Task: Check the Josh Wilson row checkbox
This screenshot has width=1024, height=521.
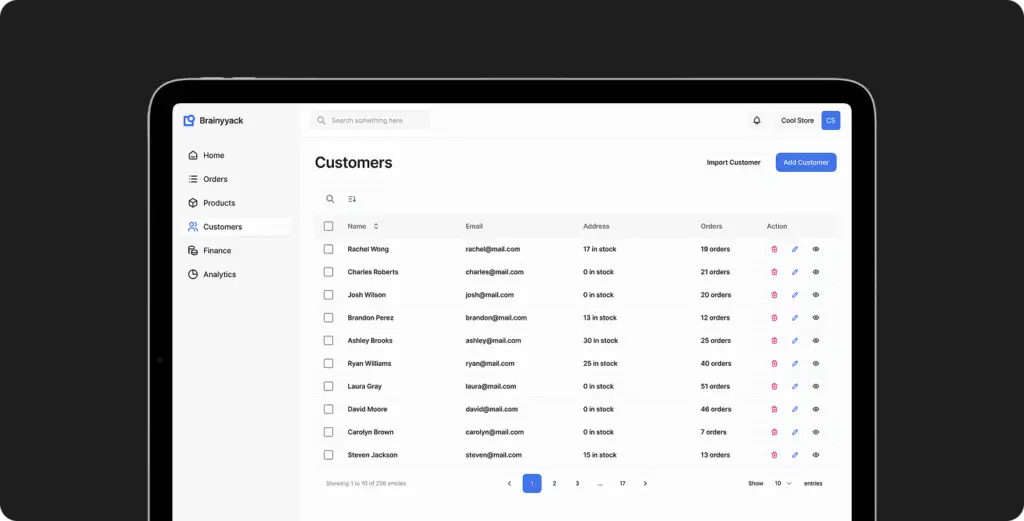Action: 328,294
